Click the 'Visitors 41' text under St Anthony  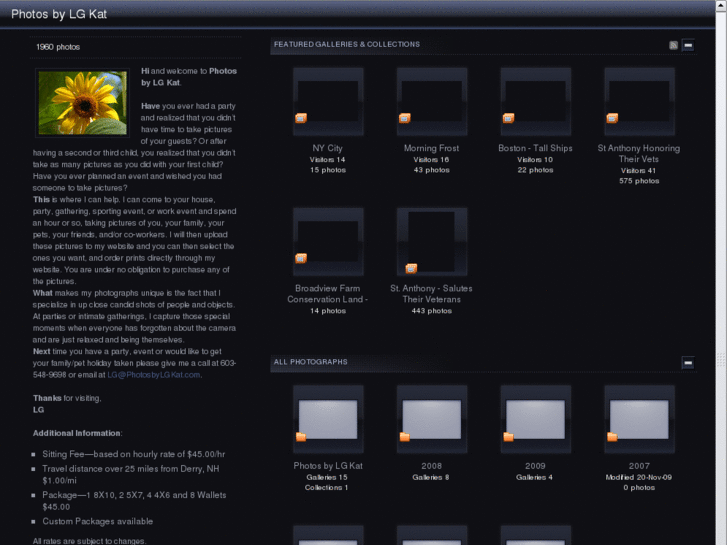click(x=638, y=171)
